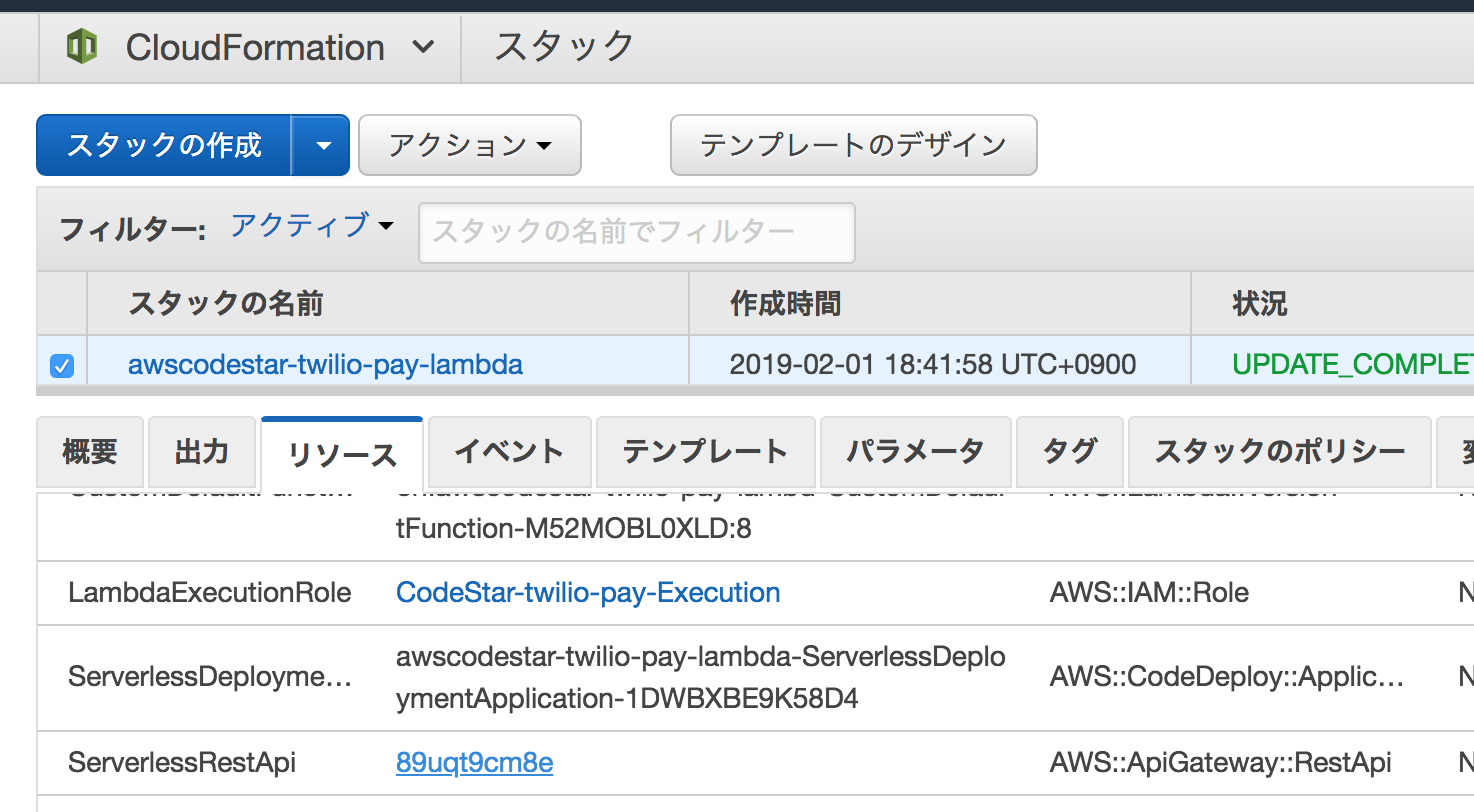Click the tFunction-M52MOBL0XLD:8 physical ID text
Viewport: 1474px width, 812px height.
(x=574, y=528)
